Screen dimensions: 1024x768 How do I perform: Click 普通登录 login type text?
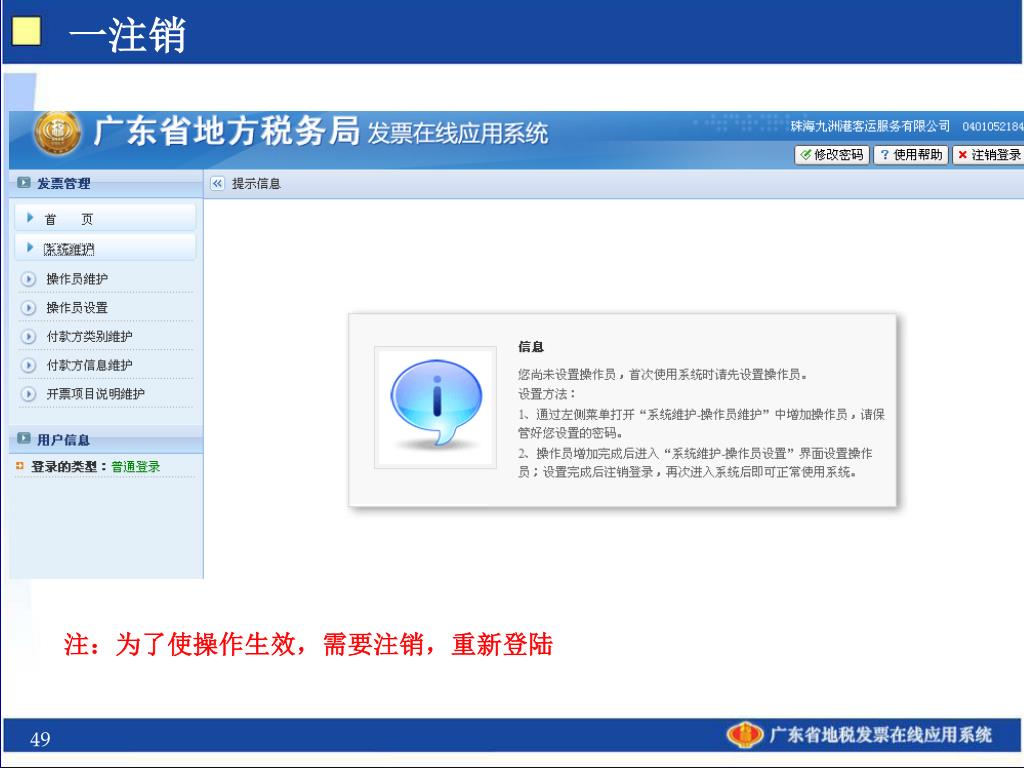tap(136, 466)
